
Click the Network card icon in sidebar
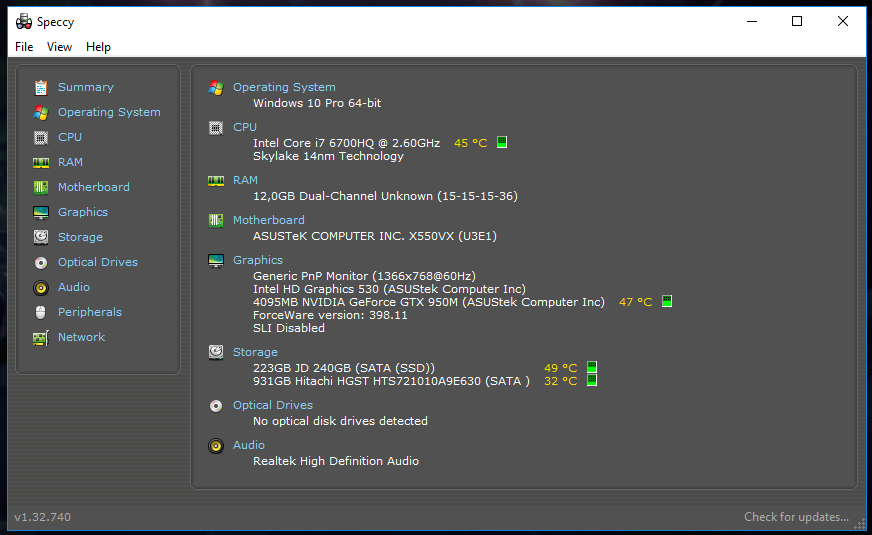pyautogui.click(x=41, y=338)
